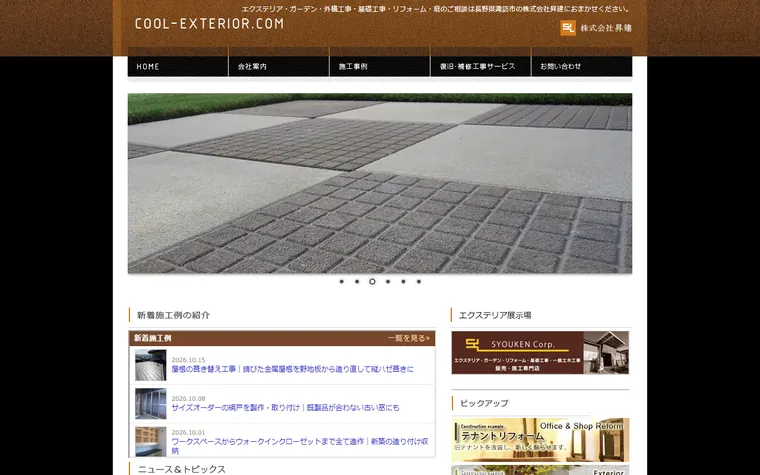Click the 新着施工例の紹介 heading
Screen dimensions: 760x475
(174, 316)
